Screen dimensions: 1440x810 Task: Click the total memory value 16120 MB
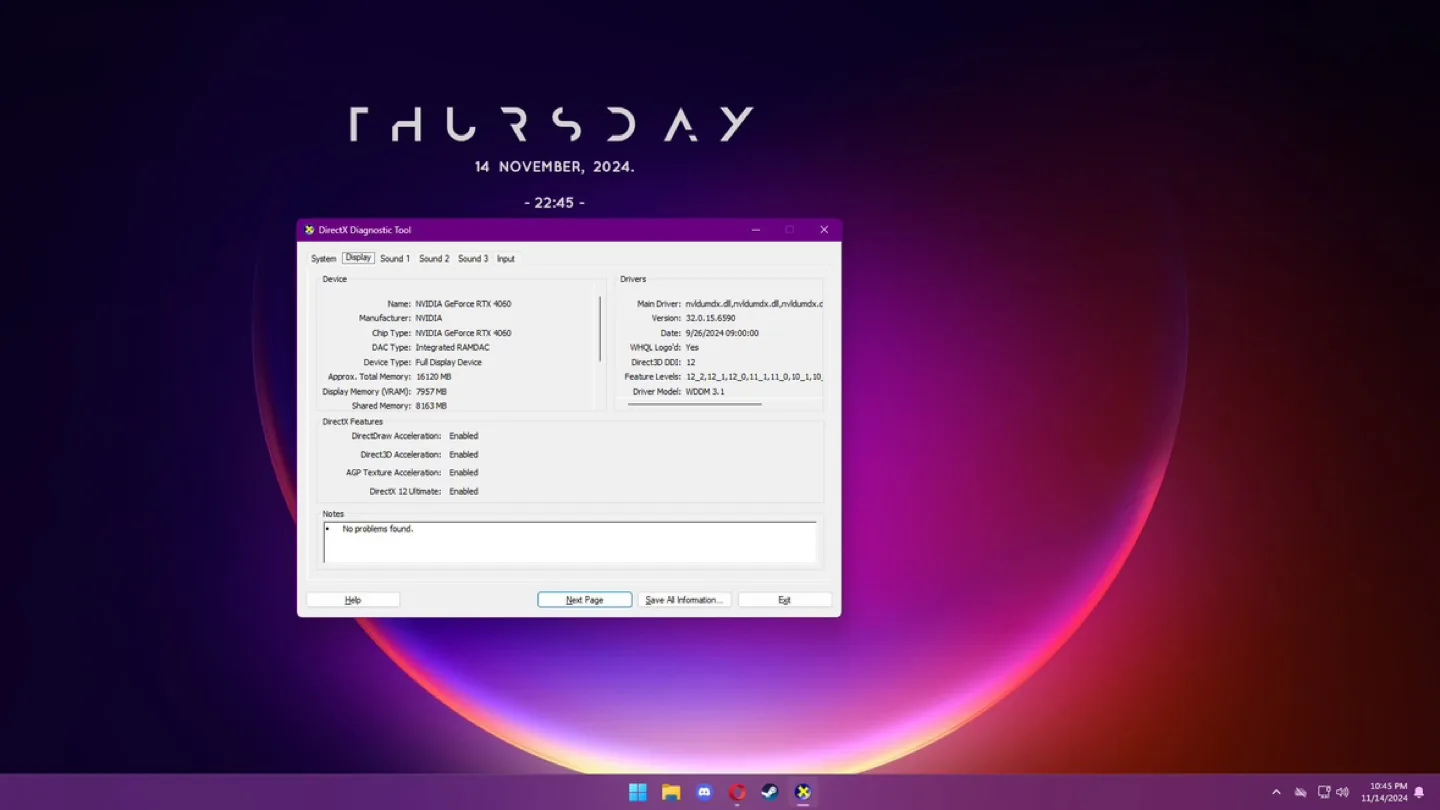click(433, 377)
